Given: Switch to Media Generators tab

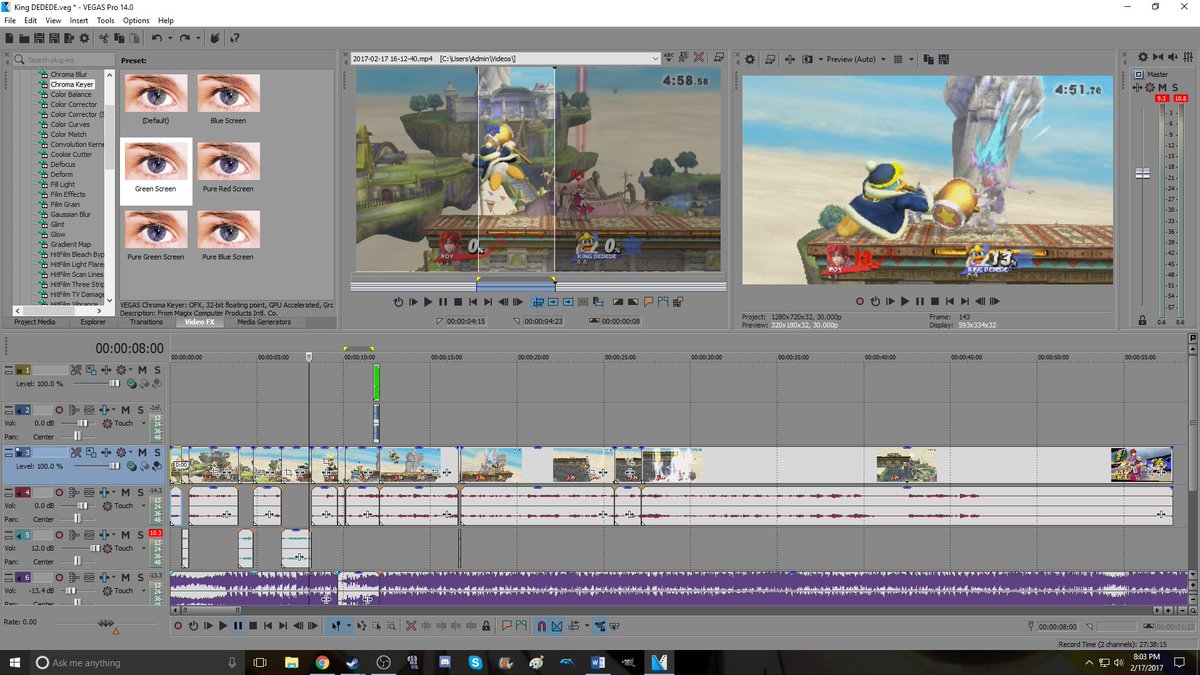Looking at the screenshot, I should (264, 322).
